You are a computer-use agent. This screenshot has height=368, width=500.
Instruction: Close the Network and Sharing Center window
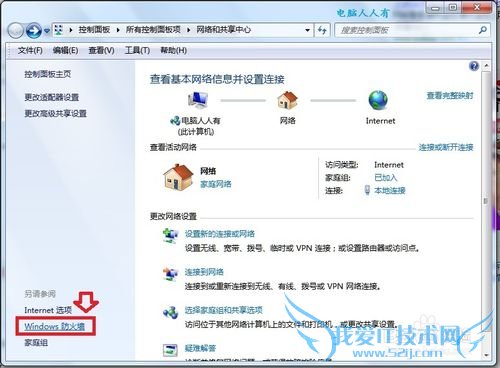(x=477, y=7)
